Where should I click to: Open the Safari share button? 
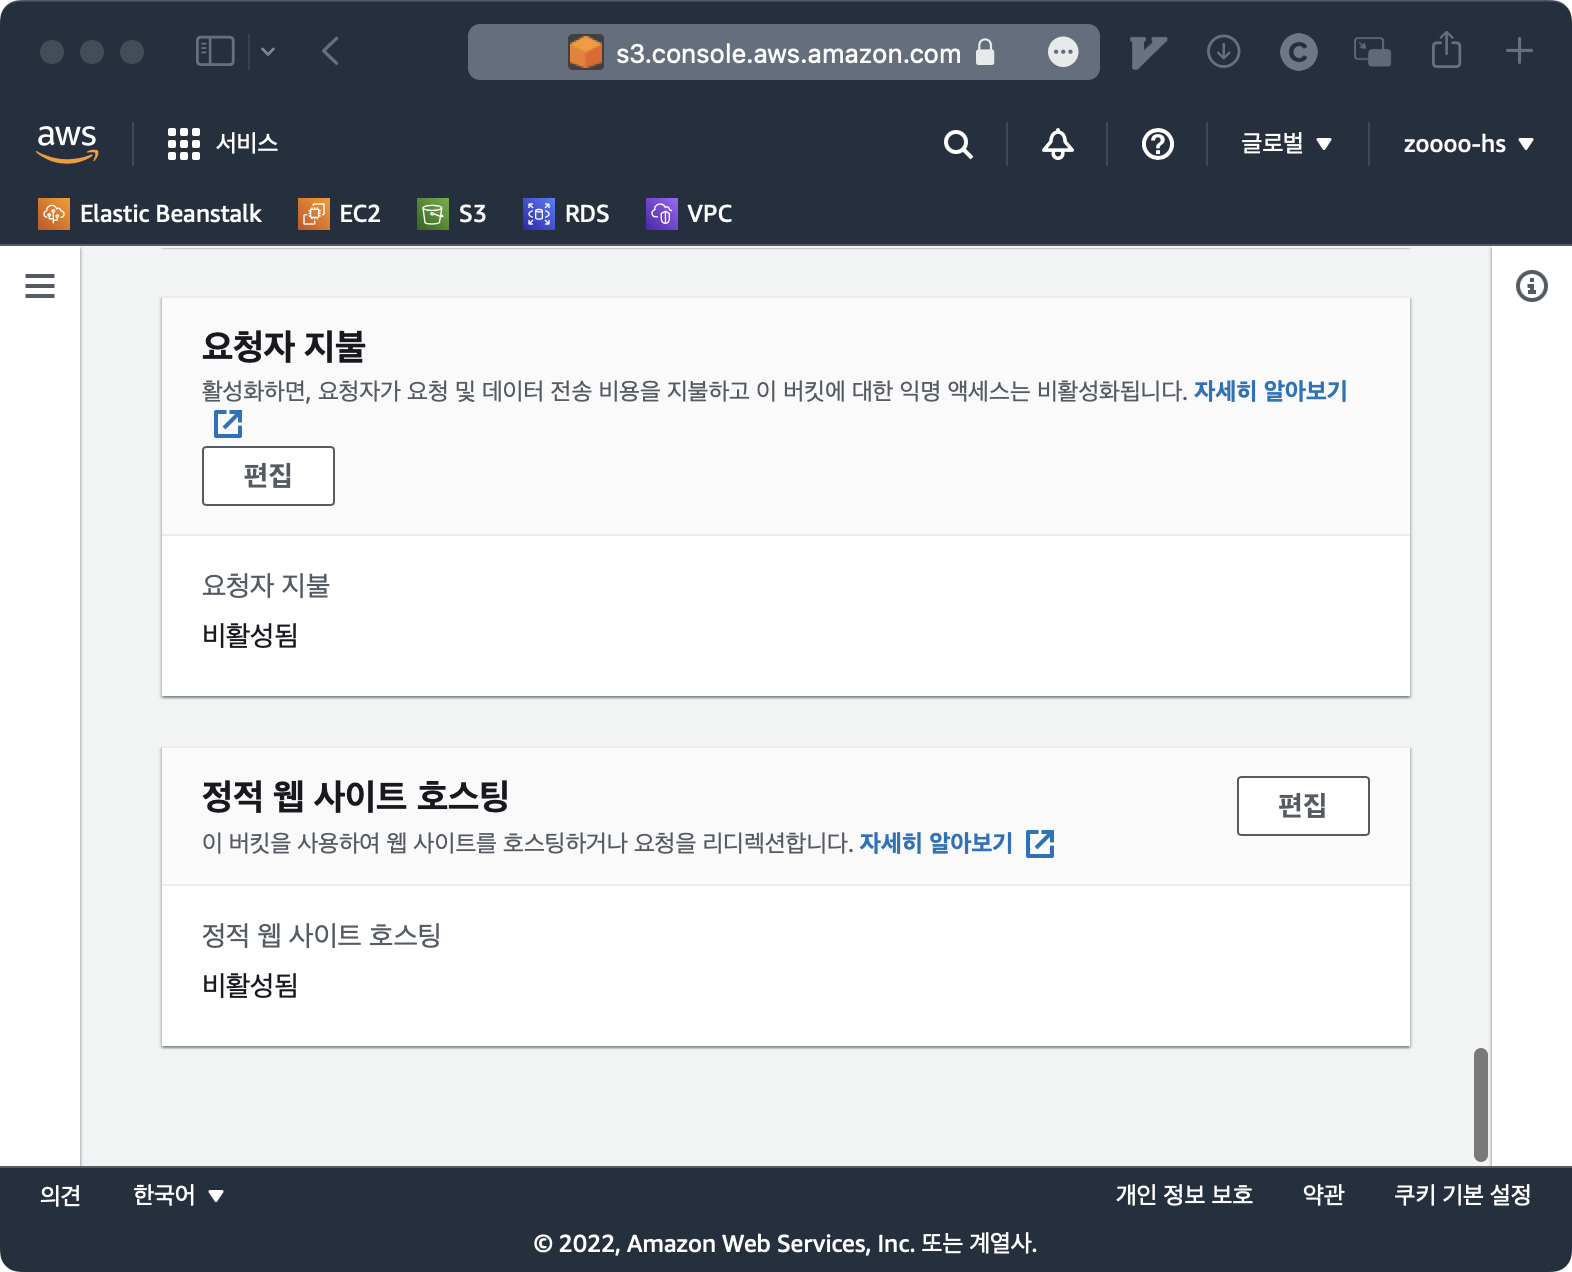pyautogui.click(x=1446, y=49)
